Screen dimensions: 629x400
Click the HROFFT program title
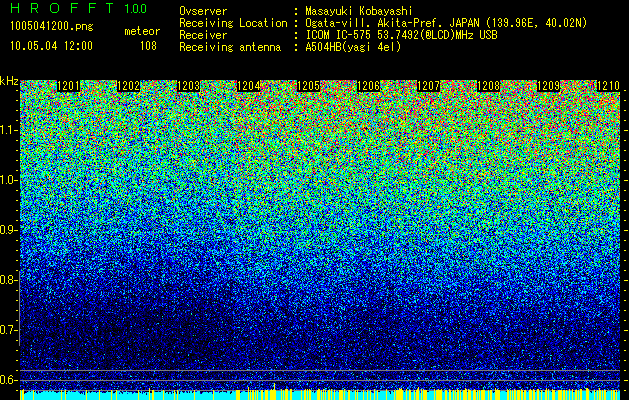[62, 8]
